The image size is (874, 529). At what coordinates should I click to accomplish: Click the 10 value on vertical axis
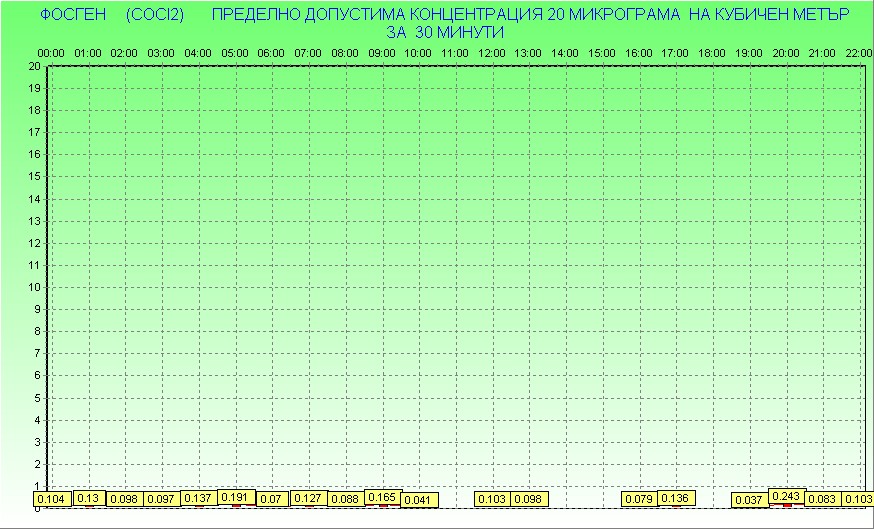(34, 287)
